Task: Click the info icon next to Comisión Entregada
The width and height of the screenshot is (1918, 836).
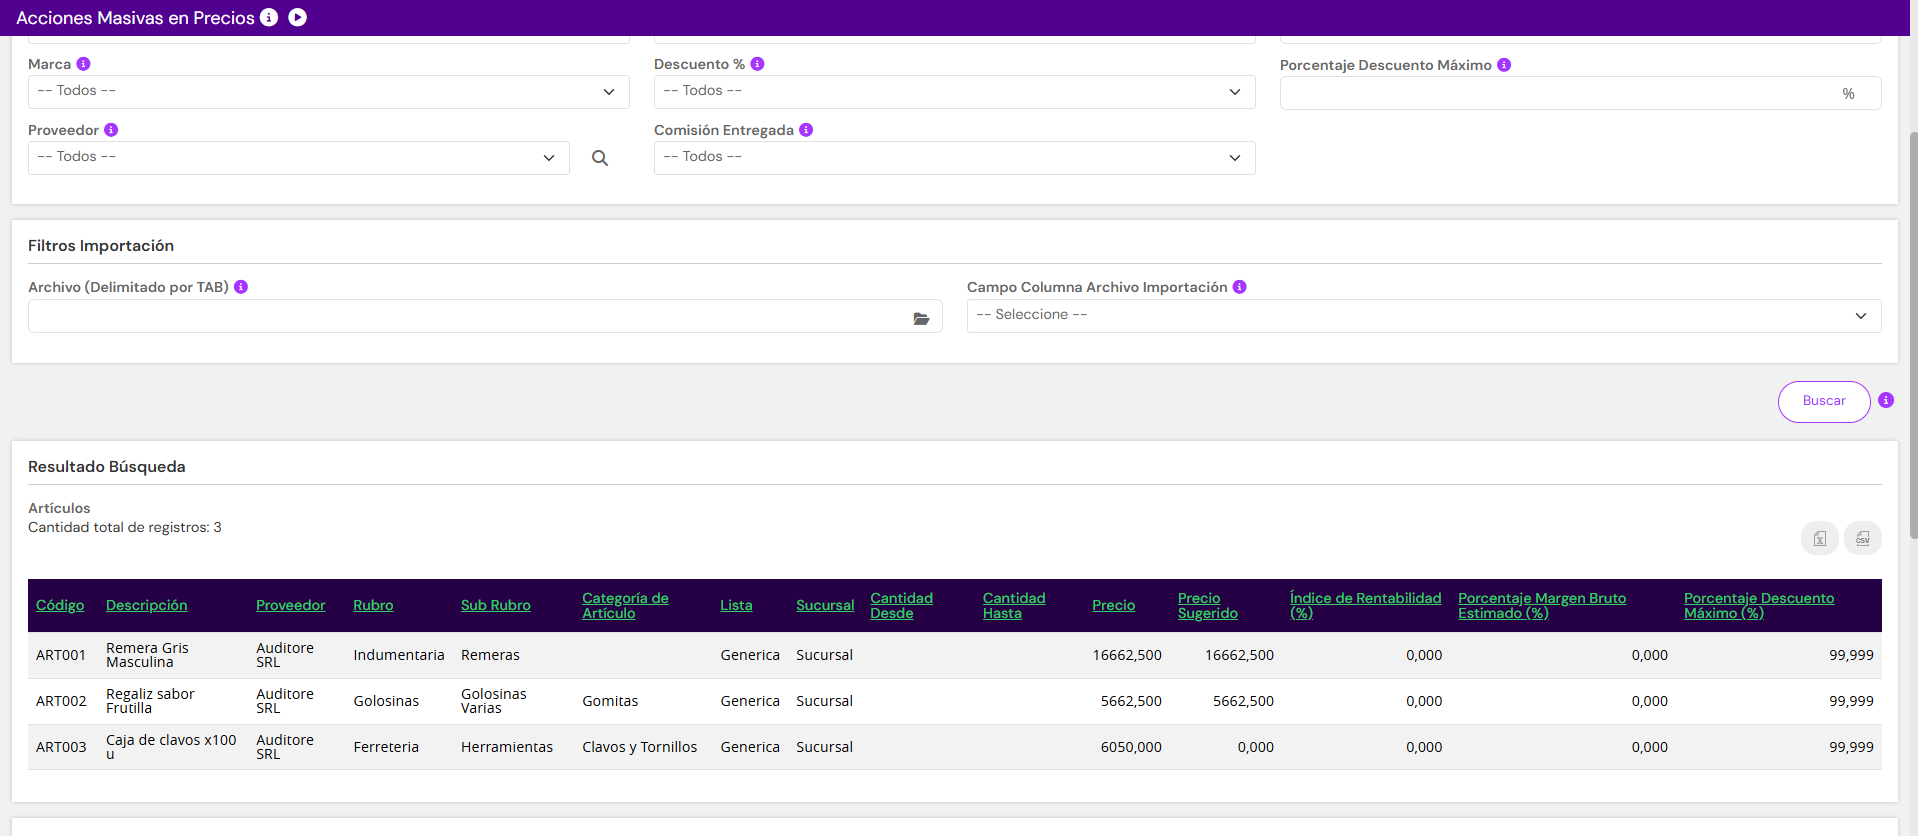Action: tap(806, 130)
